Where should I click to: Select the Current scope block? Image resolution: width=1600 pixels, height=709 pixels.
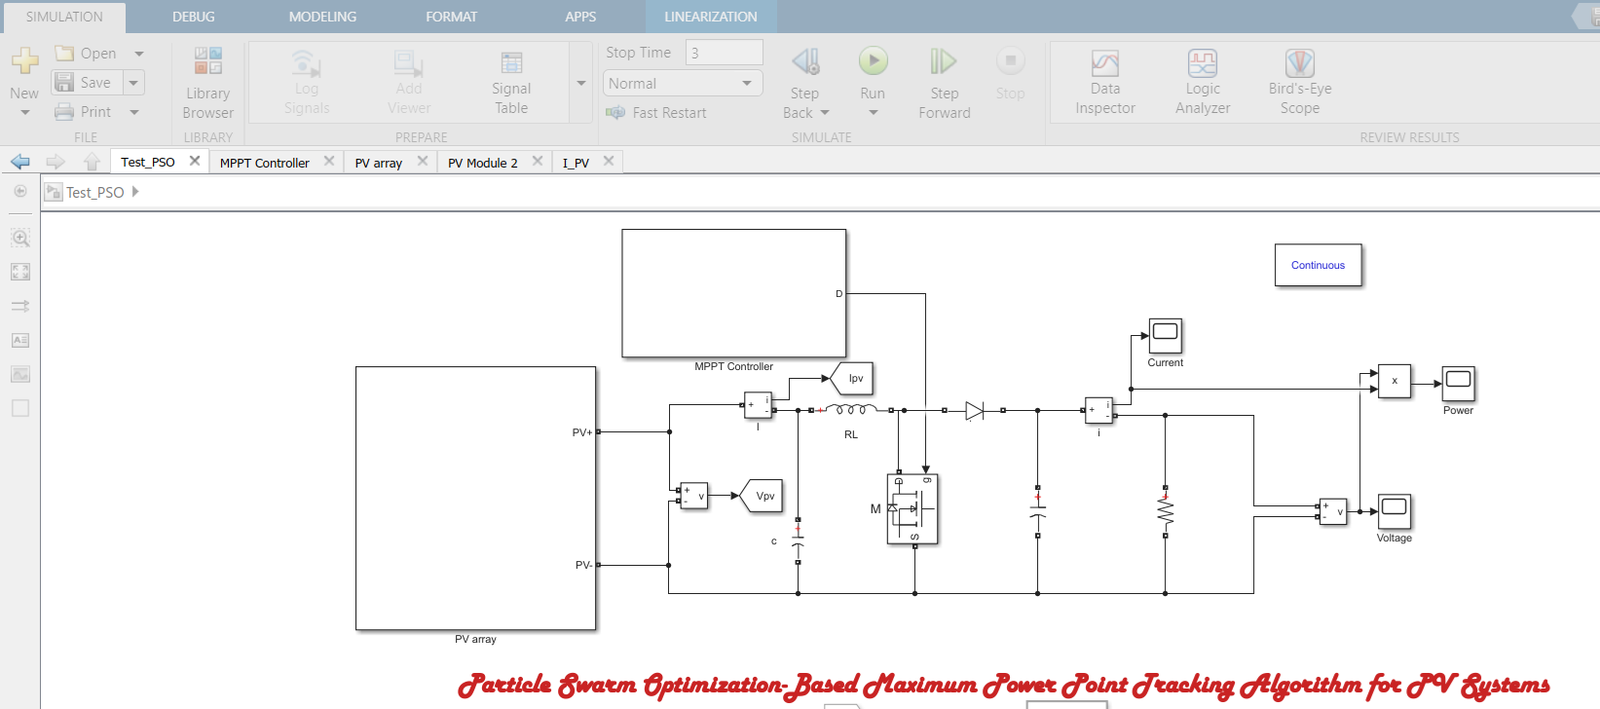point(1165,334)
